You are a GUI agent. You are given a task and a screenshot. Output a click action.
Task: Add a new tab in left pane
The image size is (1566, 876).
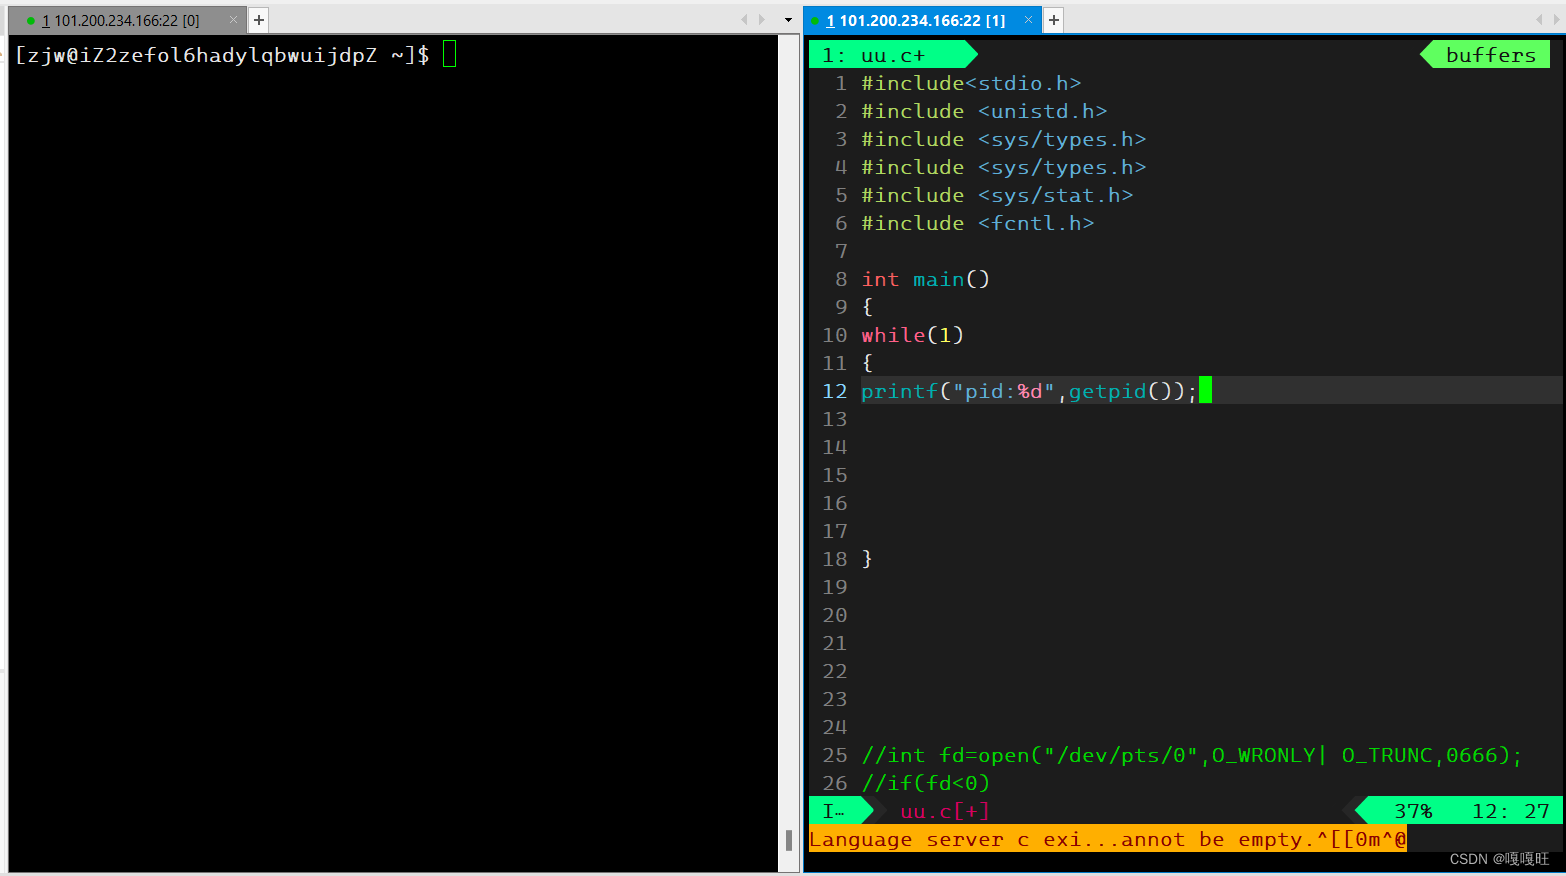pos(259,20)
